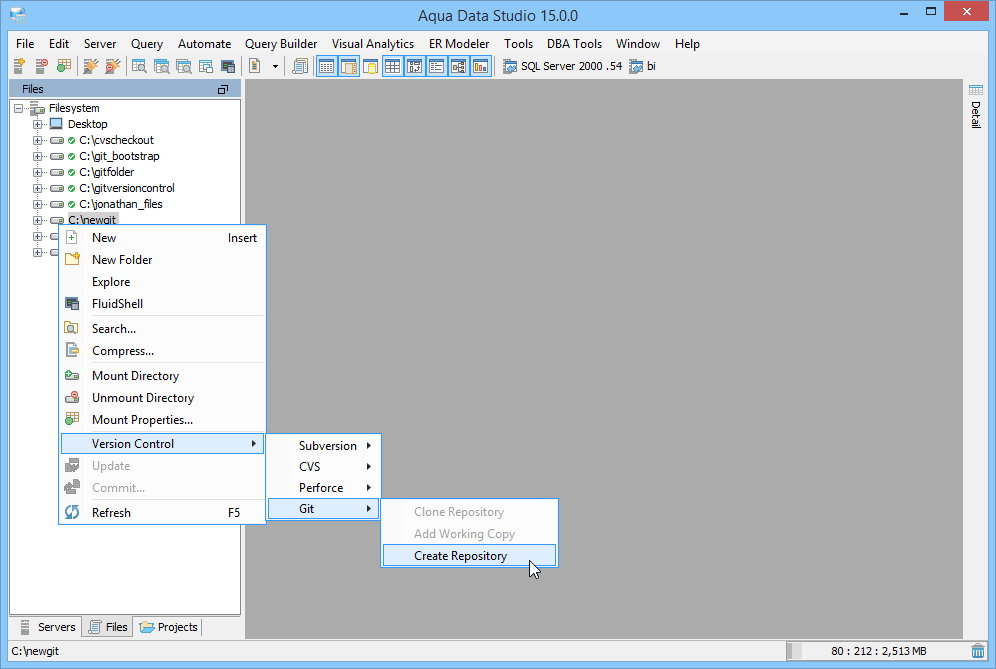Image resolution: width=996 pixels, height=669 pixels.
Task: Click the Unregister Server icon with minus sign
Action: [x=41, y=66]
